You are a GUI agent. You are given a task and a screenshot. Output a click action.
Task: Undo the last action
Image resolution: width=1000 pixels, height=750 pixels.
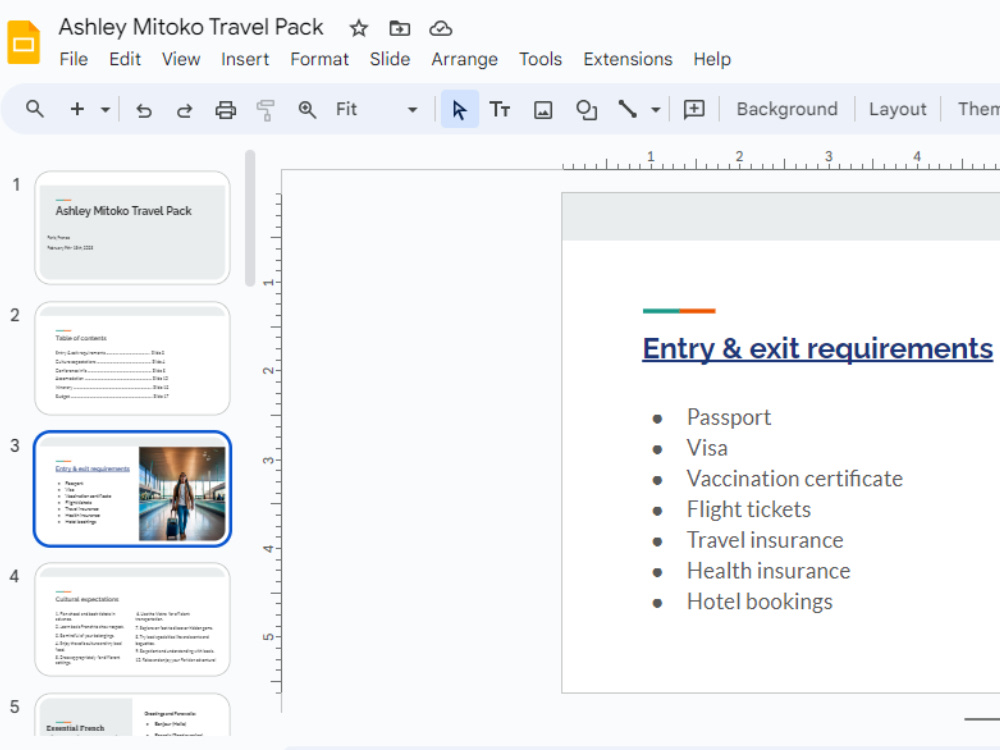point(144,110)
